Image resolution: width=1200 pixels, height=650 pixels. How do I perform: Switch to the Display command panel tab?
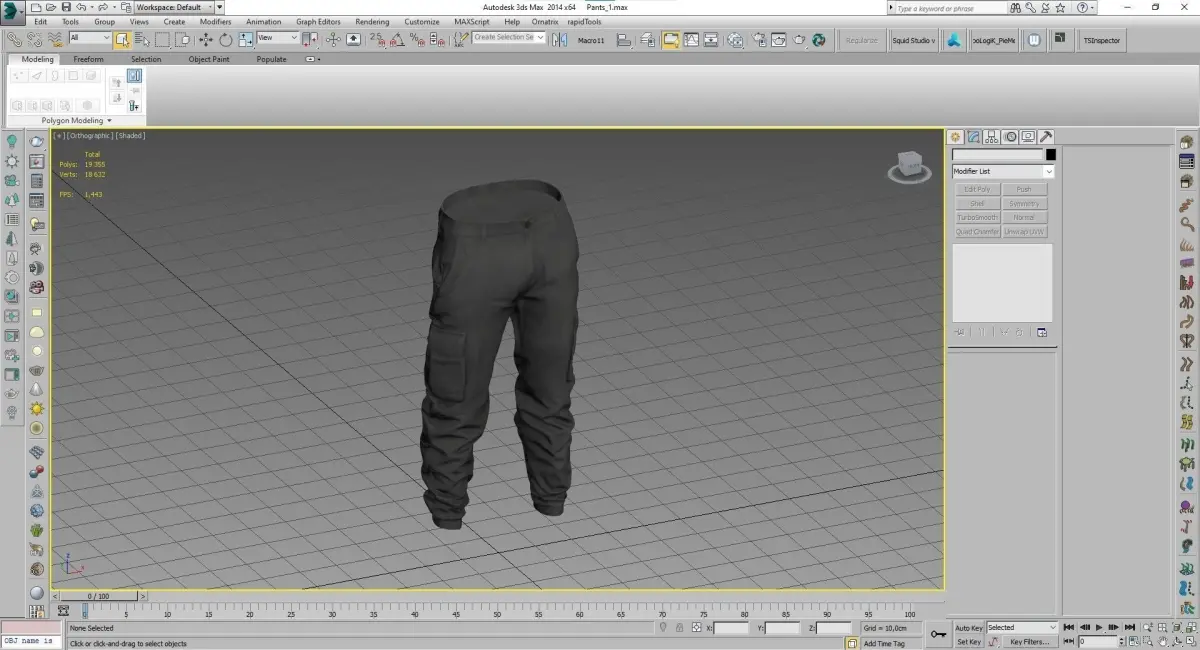click(x=1027, y=137)
